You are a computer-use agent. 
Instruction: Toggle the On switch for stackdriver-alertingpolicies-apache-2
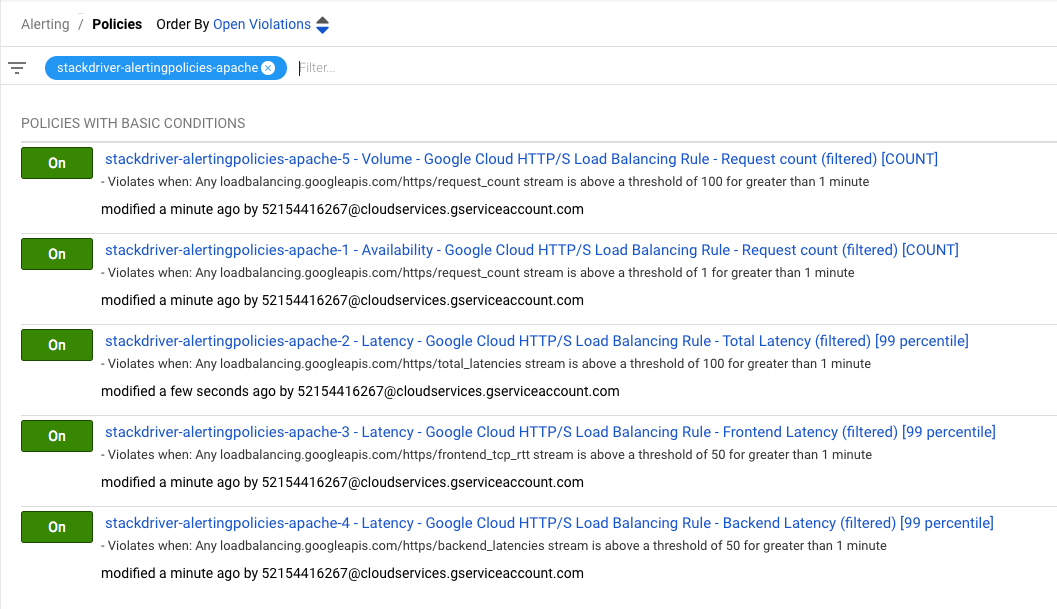[x=56, y=344]
